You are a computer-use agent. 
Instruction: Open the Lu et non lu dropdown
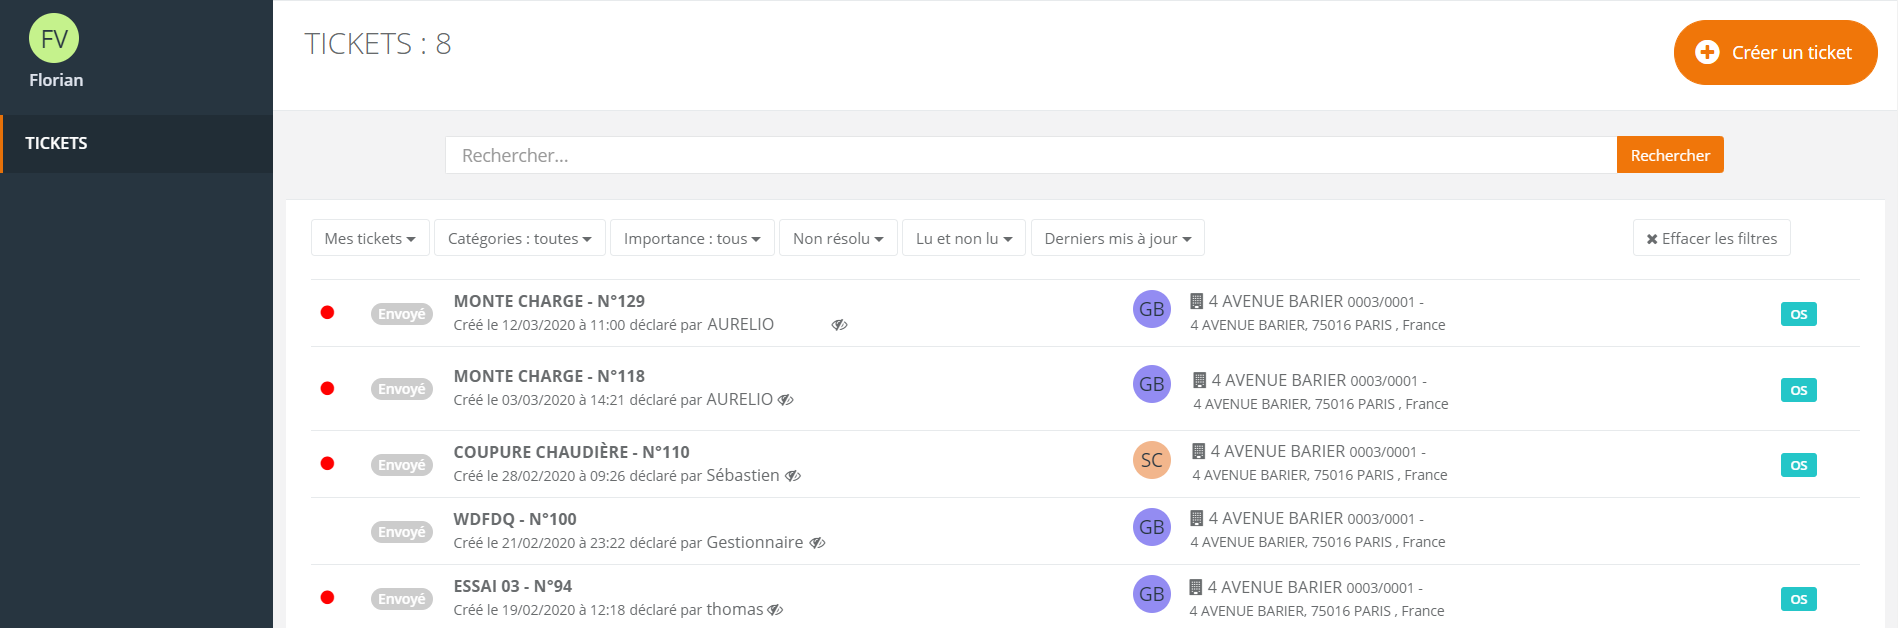point(964,238)
